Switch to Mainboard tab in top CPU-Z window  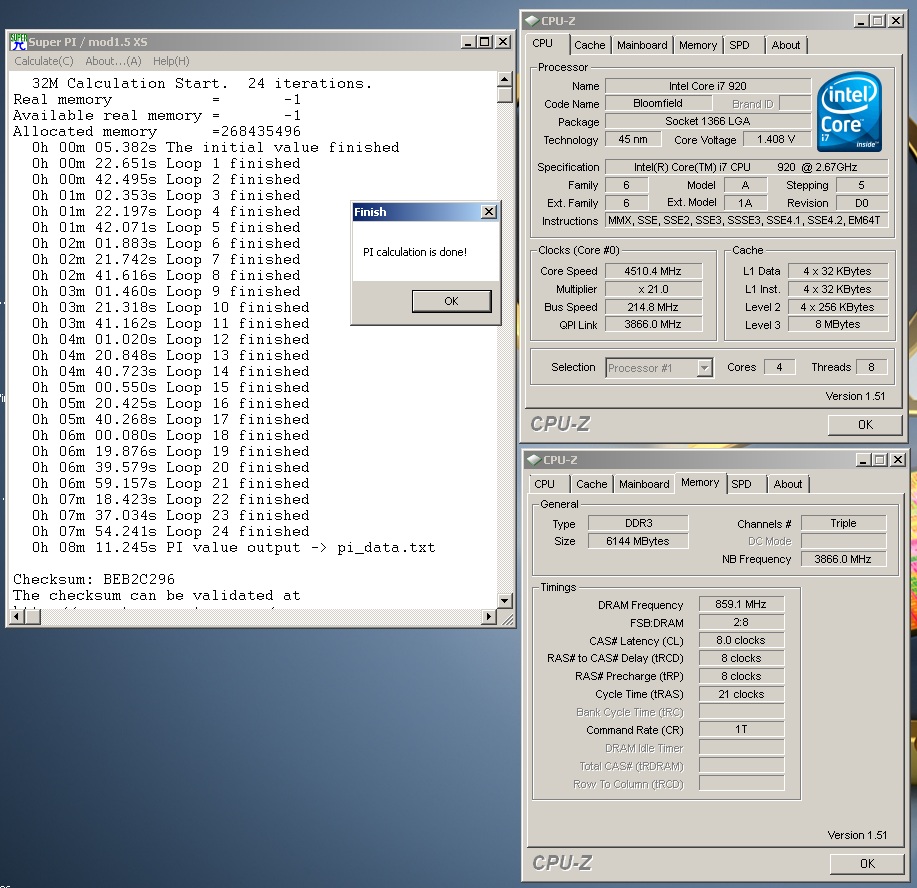[642, 45]
